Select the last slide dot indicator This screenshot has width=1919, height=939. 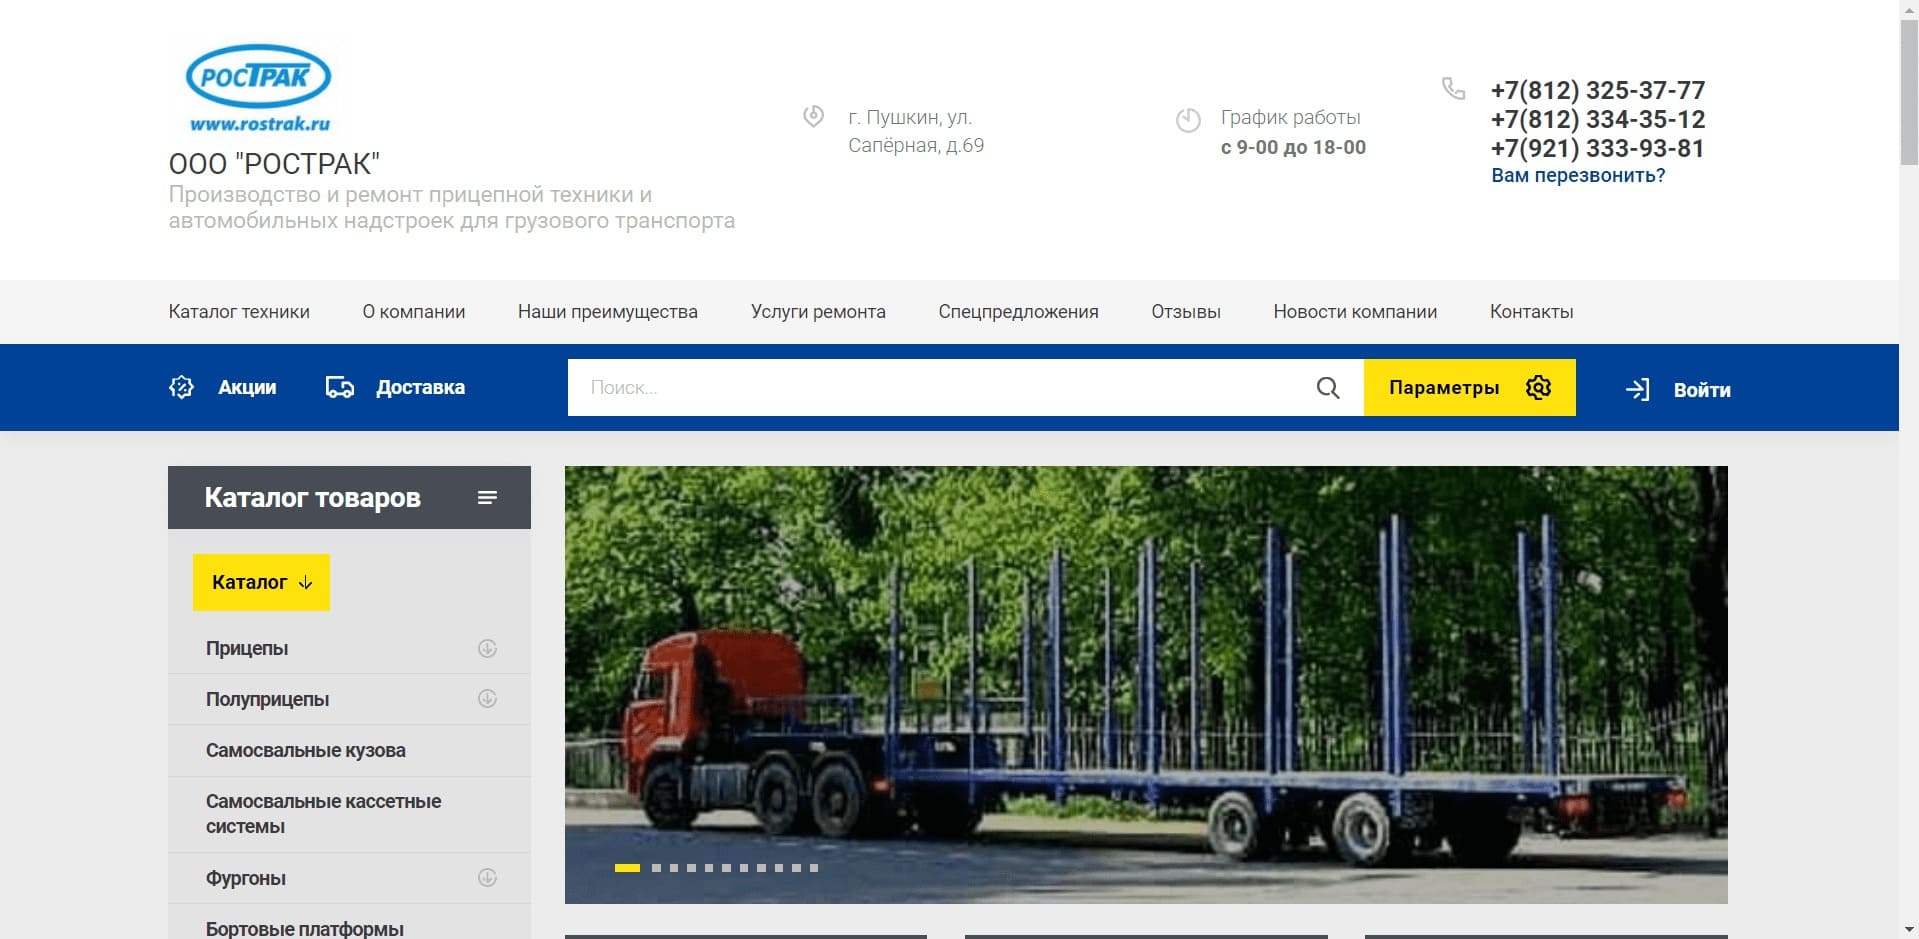tap(814, 868)
